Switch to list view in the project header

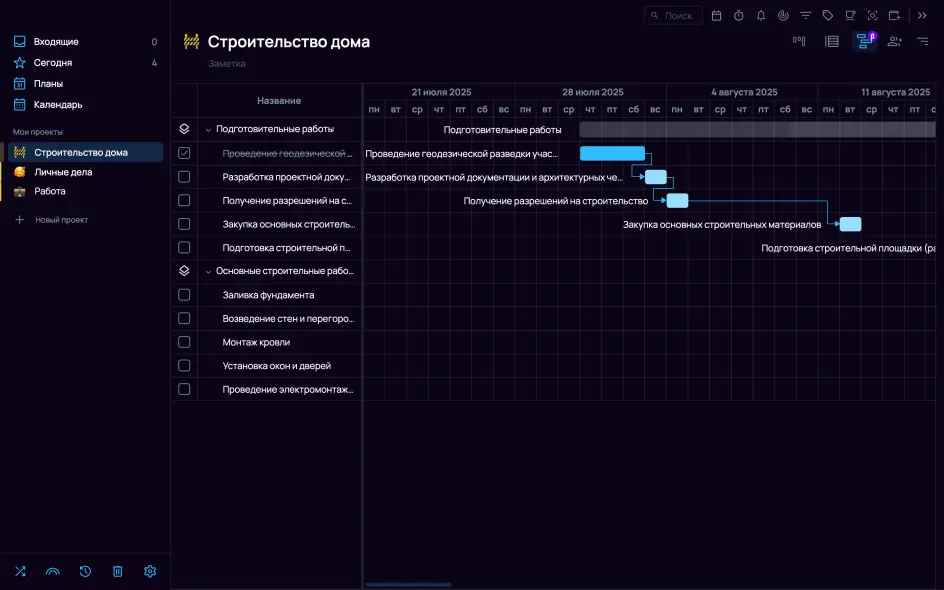point(833,41)
